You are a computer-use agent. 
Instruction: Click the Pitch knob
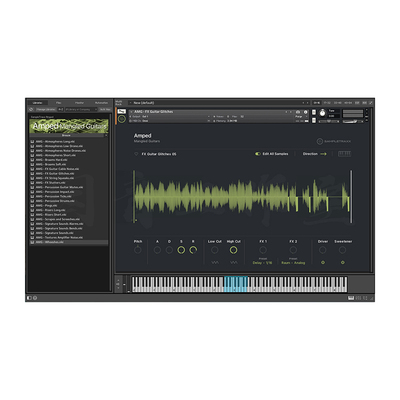click(138, 250)
